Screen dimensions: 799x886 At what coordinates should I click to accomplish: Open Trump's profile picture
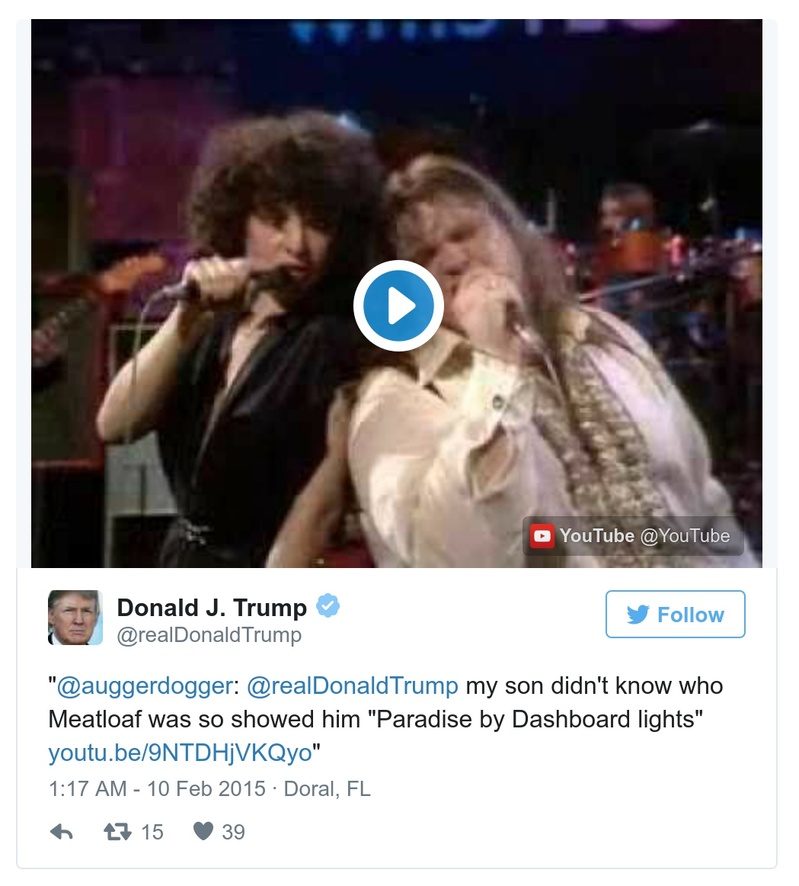pyautogui.click(x=73, y=614)
